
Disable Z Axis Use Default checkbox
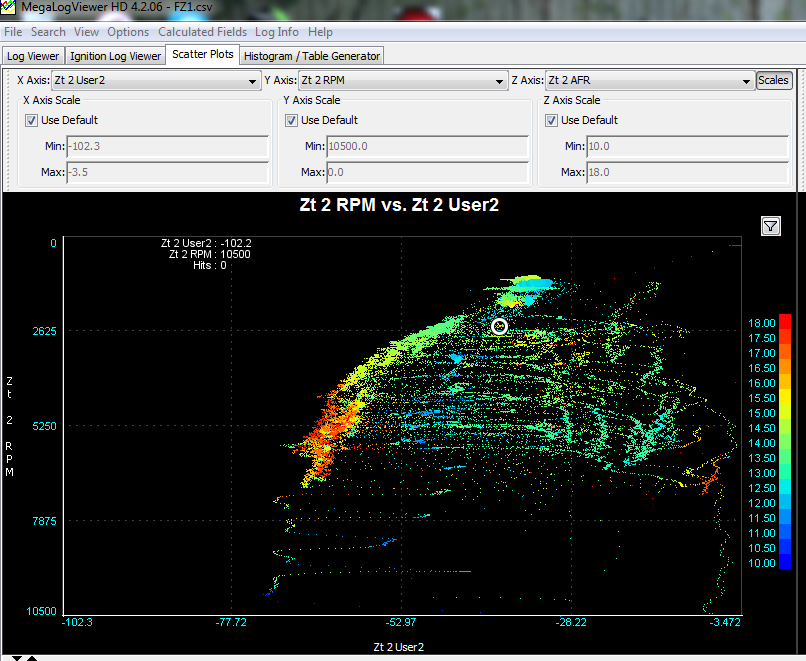pos(552,120)
